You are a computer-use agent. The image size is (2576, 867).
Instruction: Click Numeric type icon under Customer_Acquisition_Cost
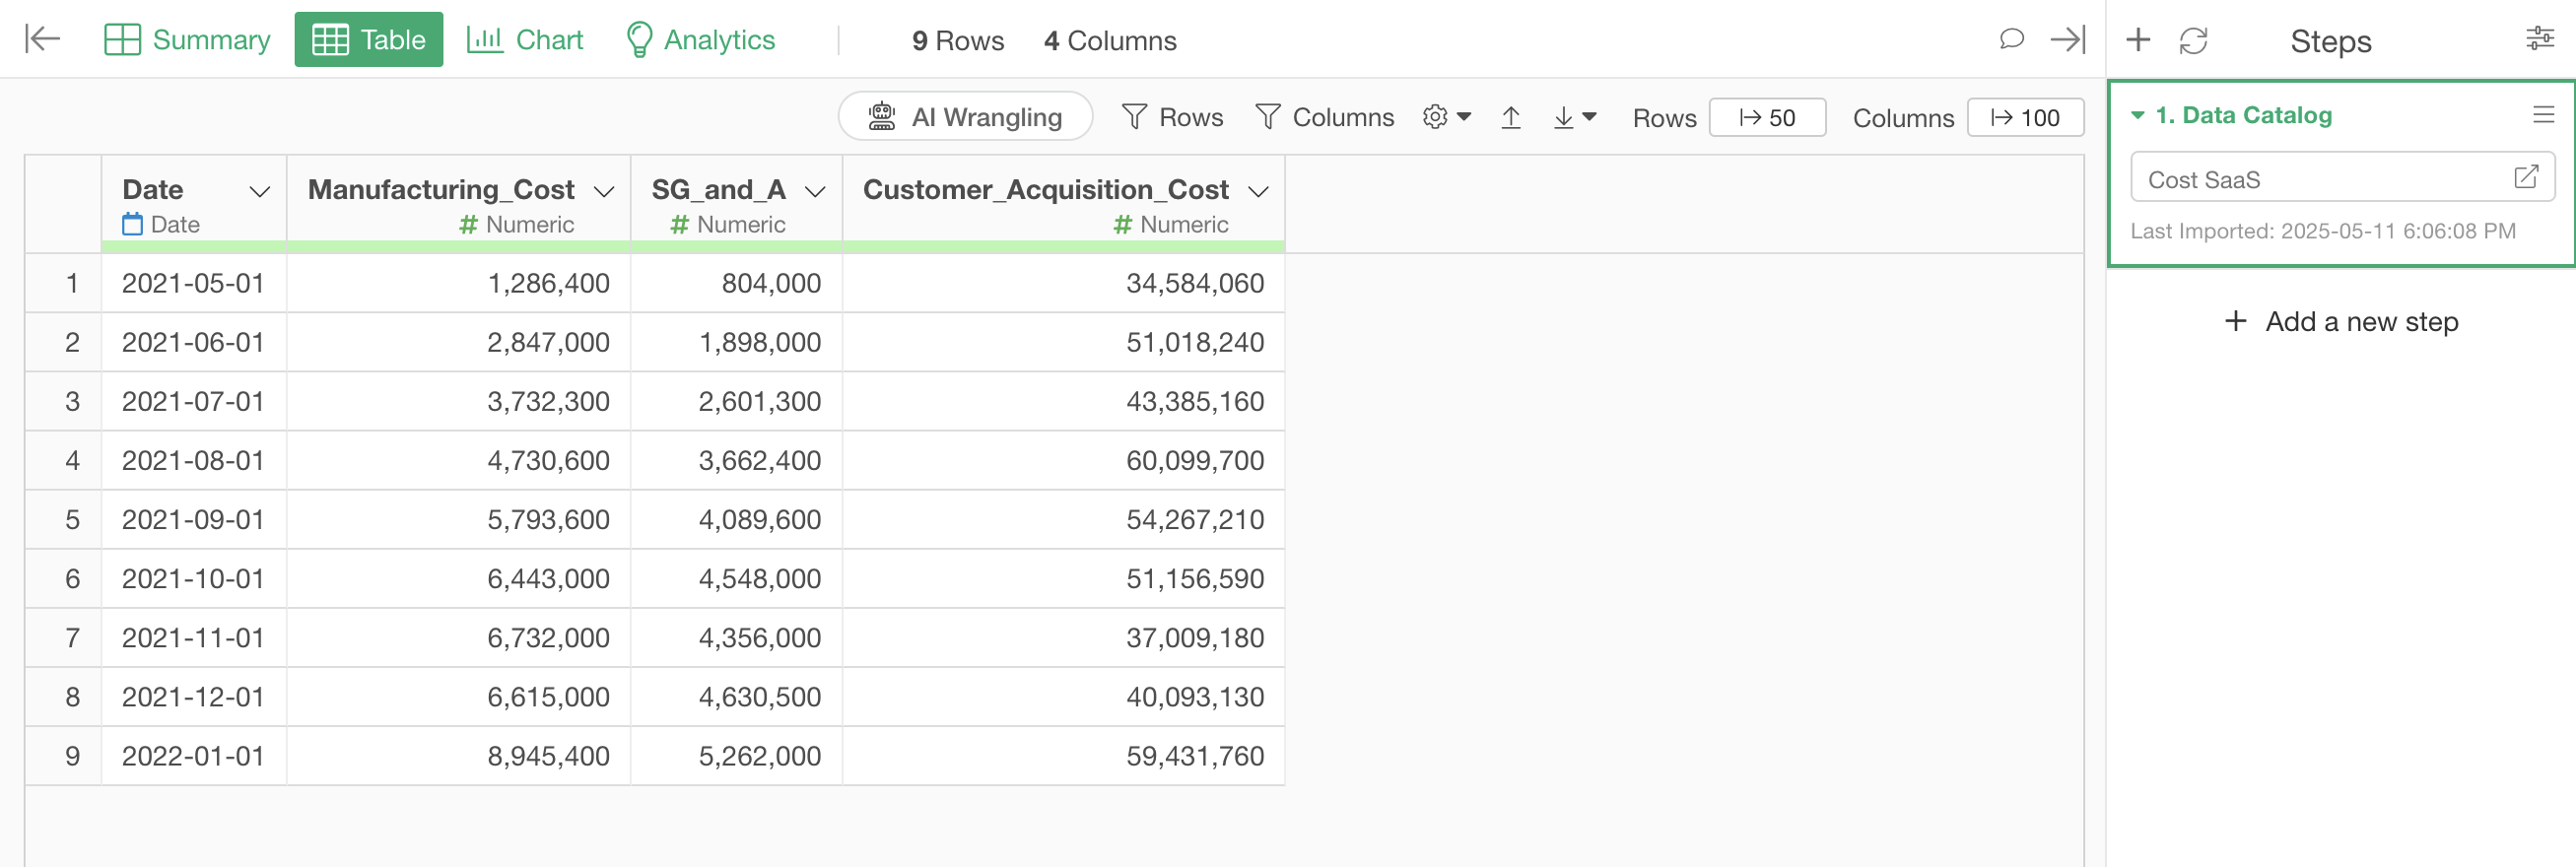point(1123,225)
